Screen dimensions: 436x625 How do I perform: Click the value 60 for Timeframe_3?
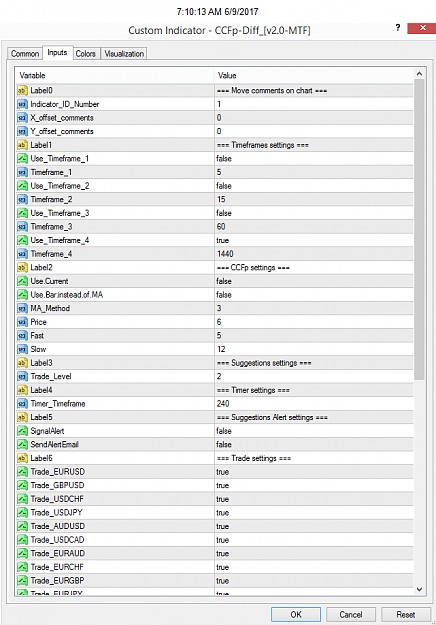[221, 226]
